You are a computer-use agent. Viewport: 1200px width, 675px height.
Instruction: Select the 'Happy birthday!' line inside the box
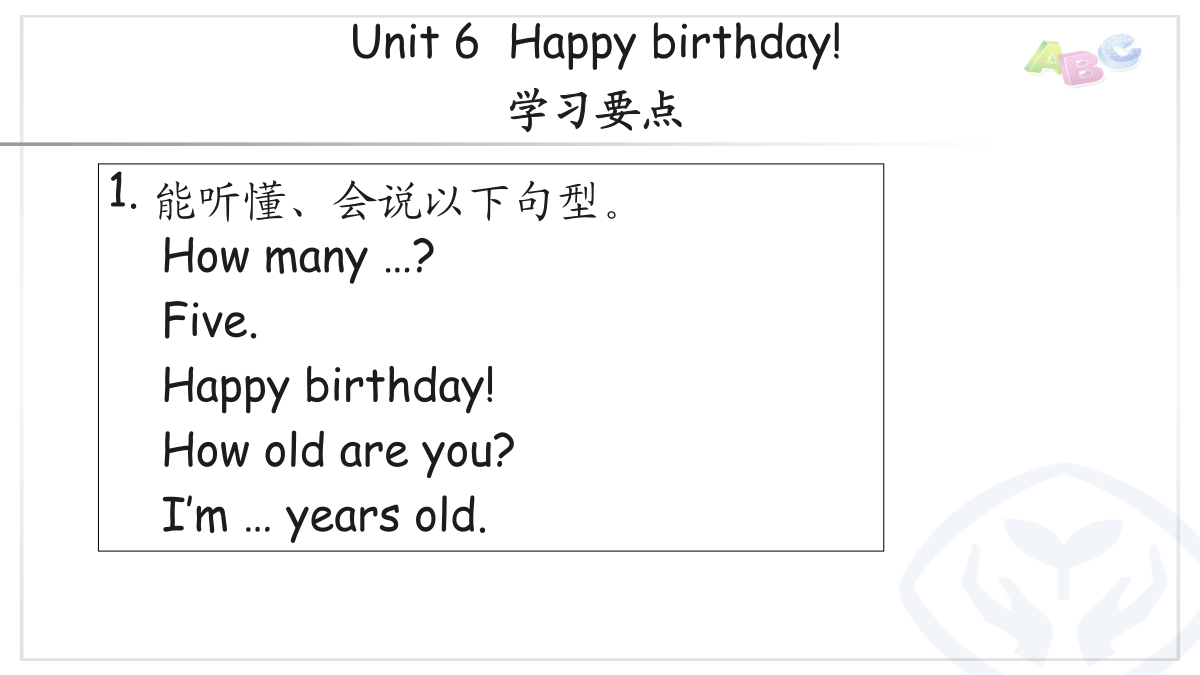click(328, 387)
